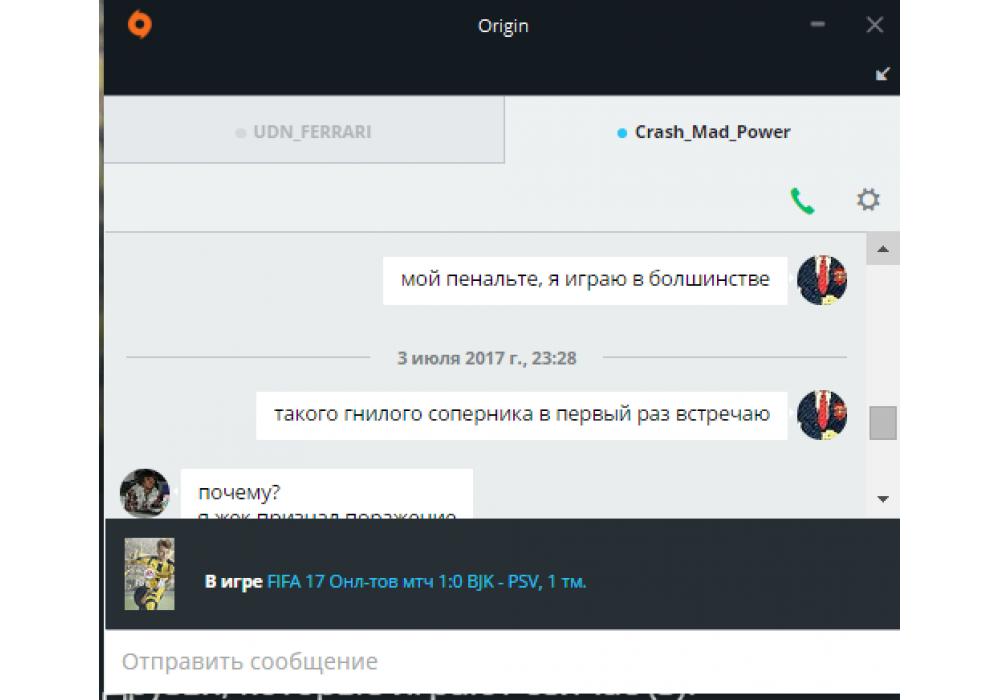Click the 'такого гнилого соперника' message bubble
This screenshot has height=700, width=1000.
[x=522, y=415]
